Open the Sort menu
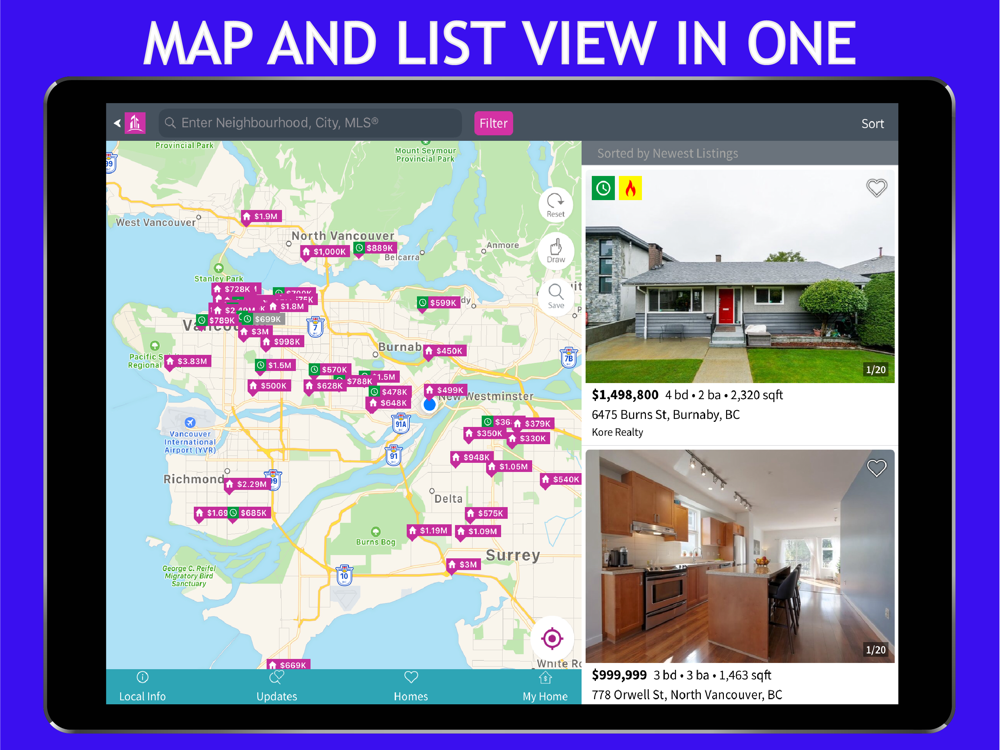This screenshot has width=1000, height=750. click(872, 124)
